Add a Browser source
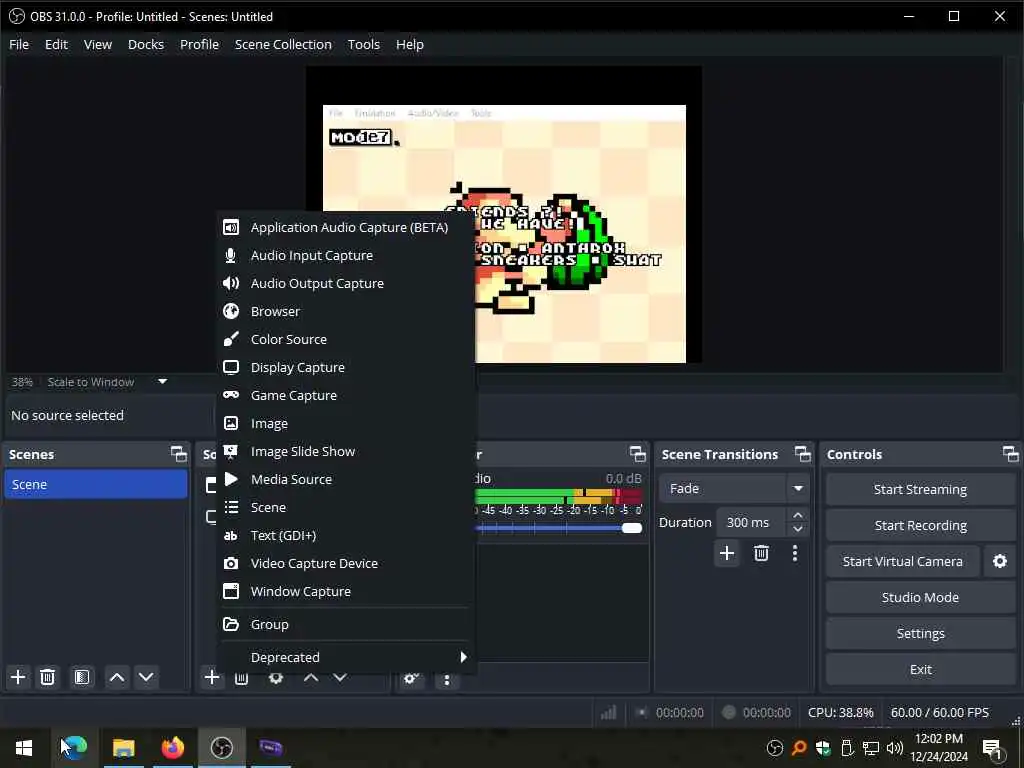 pyautogui.click(x=345, y=312)
